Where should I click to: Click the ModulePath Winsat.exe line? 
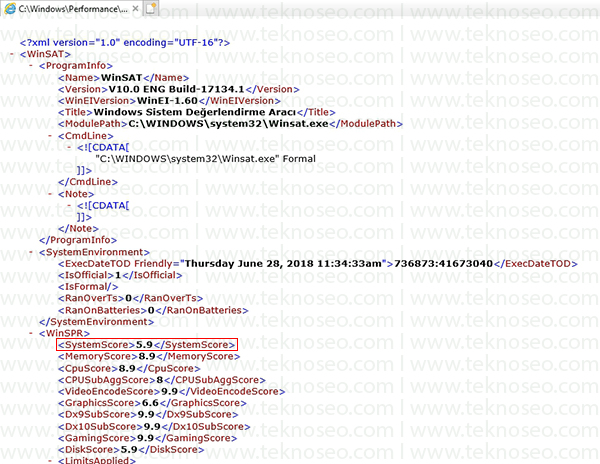point(230,124)
